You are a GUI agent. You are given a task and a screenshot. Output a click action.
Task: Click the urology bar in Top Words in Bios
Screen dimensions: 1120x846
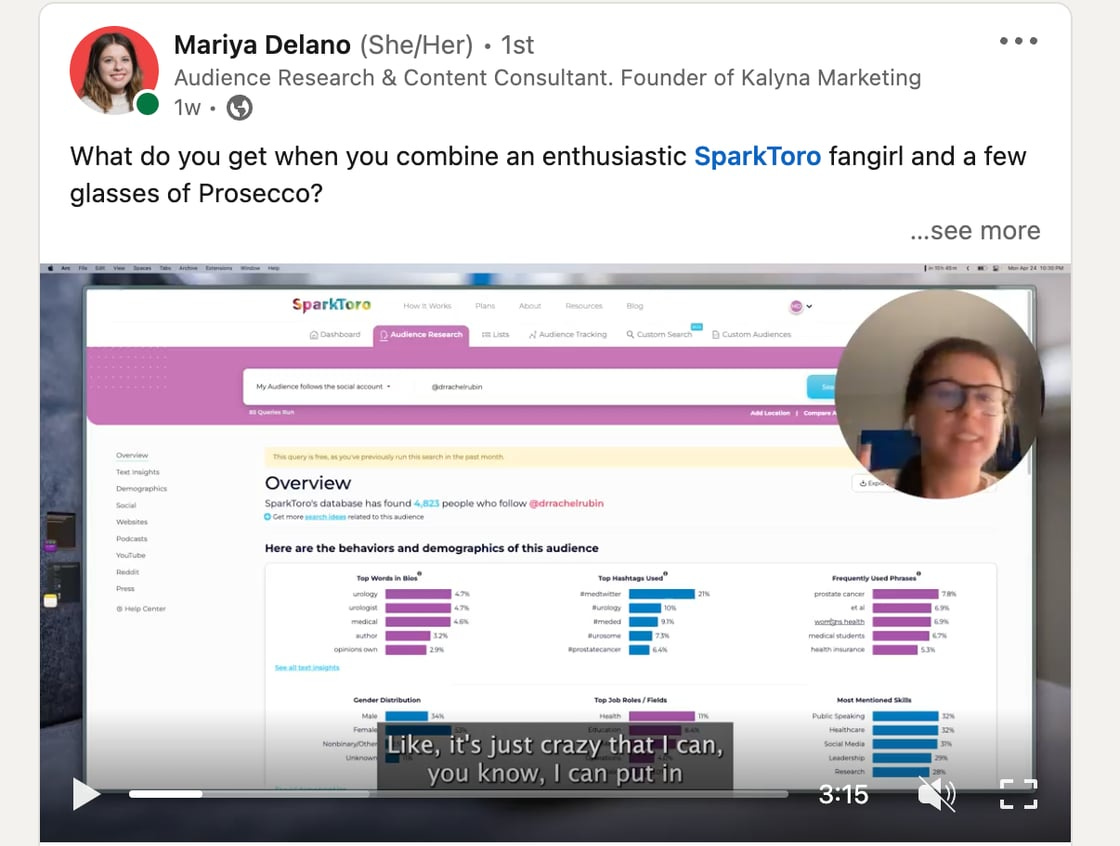(x=418, y=594)
